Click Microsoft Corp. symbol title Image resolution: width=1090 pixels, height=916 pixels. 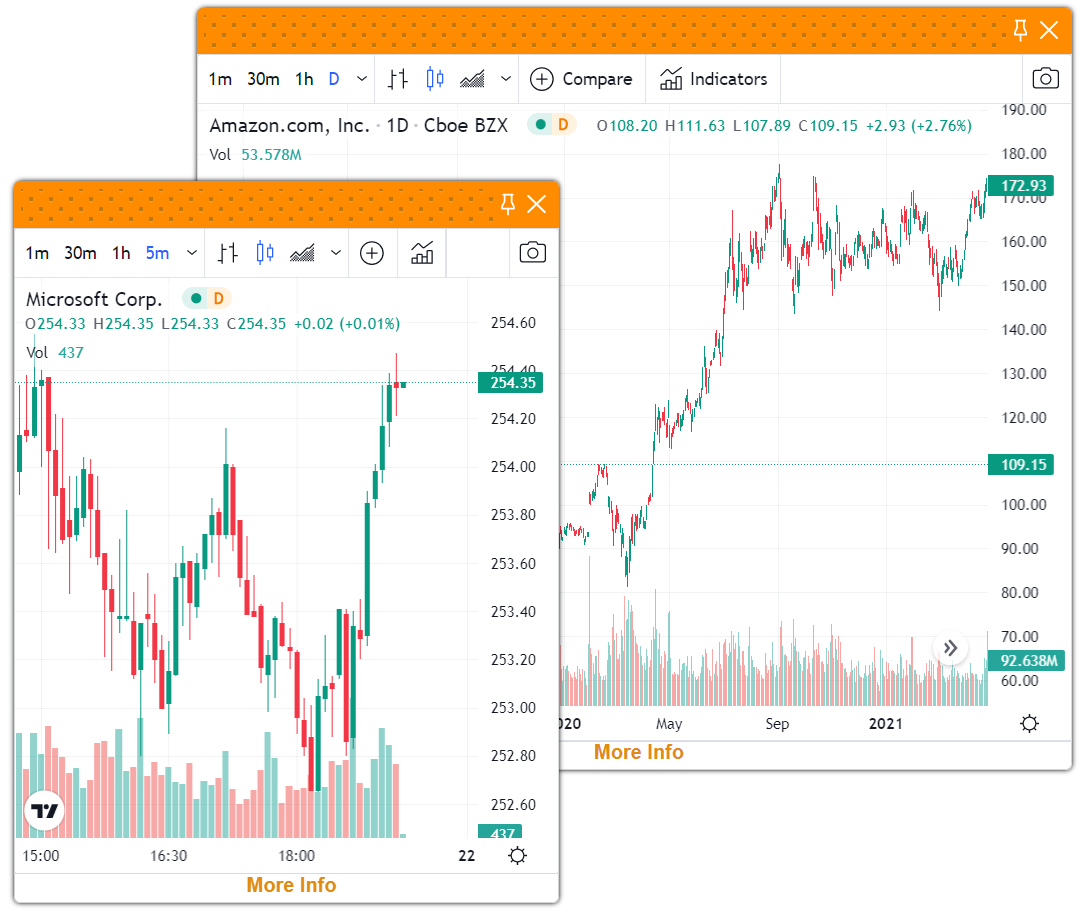pos(94,300)
